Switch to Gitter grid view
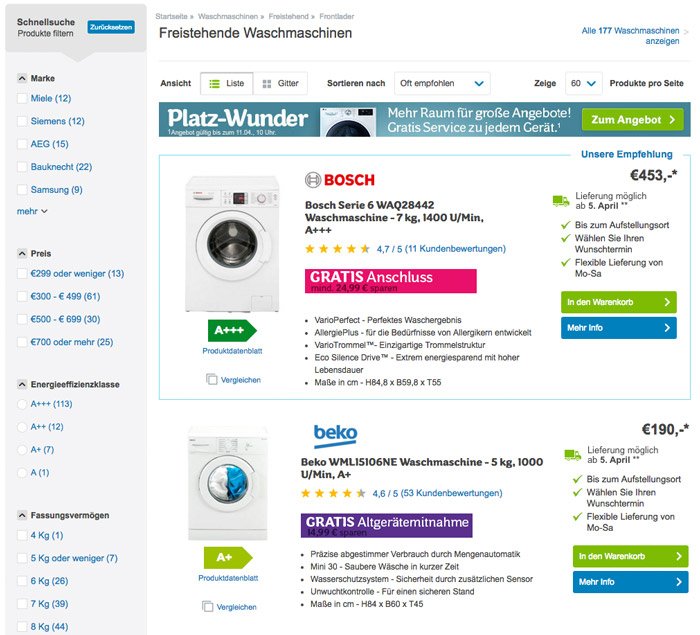Viewport: 700px width, 635px height. tap(280, 83)
